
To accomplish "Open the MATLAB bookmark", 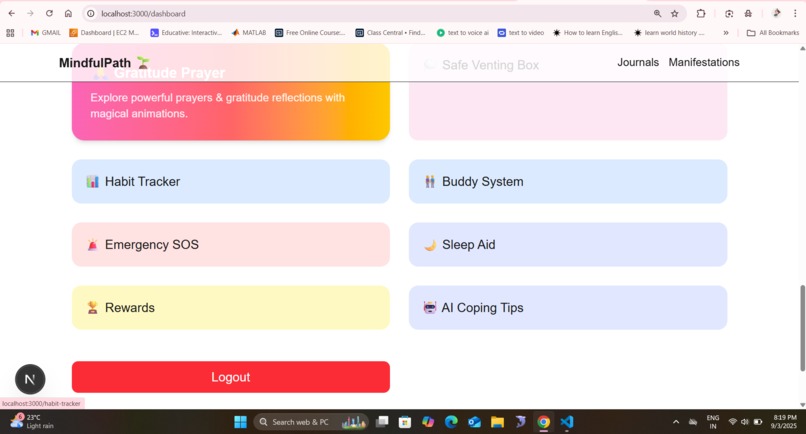I will pyautogui.click(x=249, y=32).
